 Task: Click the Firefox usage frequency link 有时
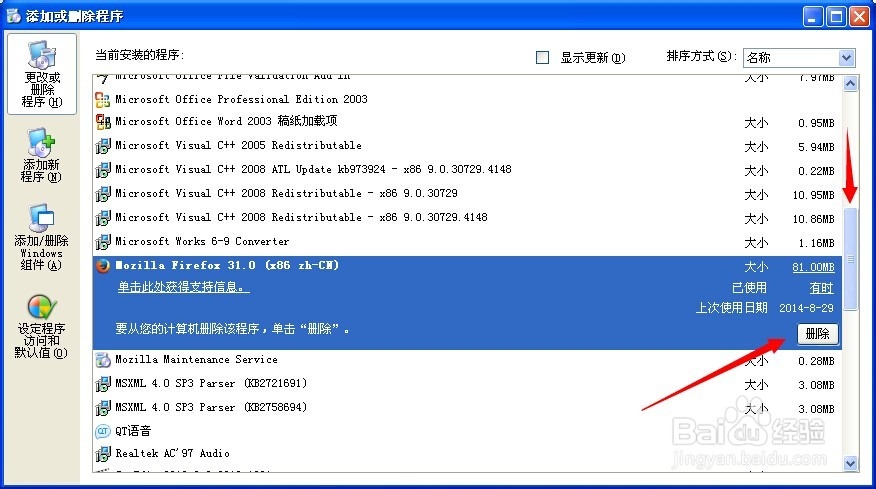[821, 288]
